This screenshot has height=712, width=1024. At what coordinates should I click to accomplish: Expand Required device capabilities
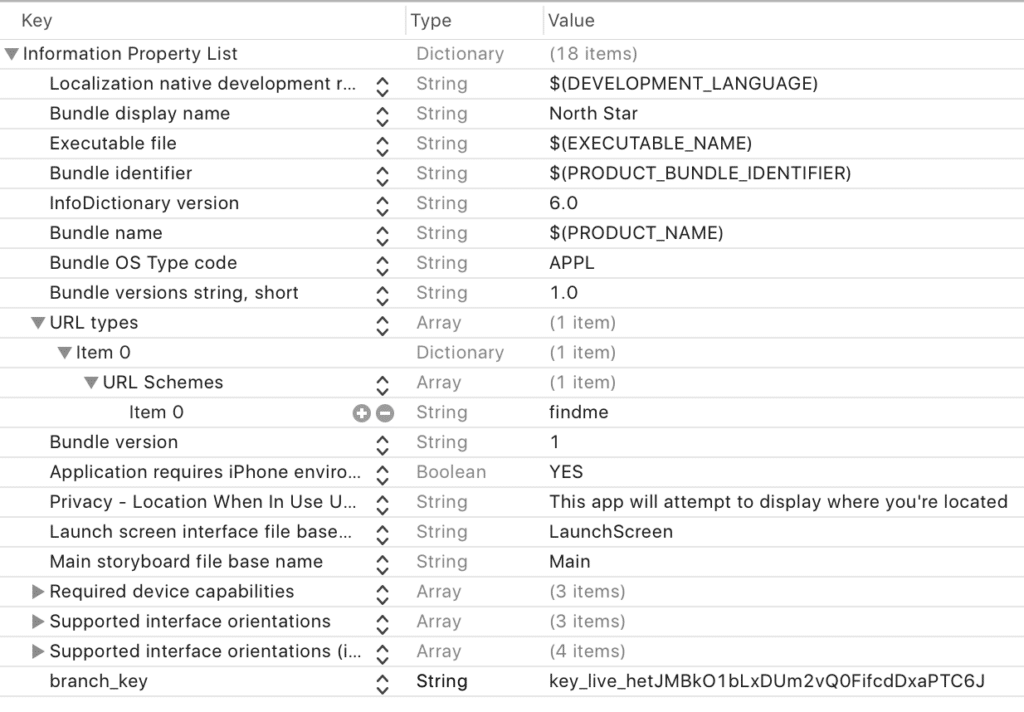[38, 592]
